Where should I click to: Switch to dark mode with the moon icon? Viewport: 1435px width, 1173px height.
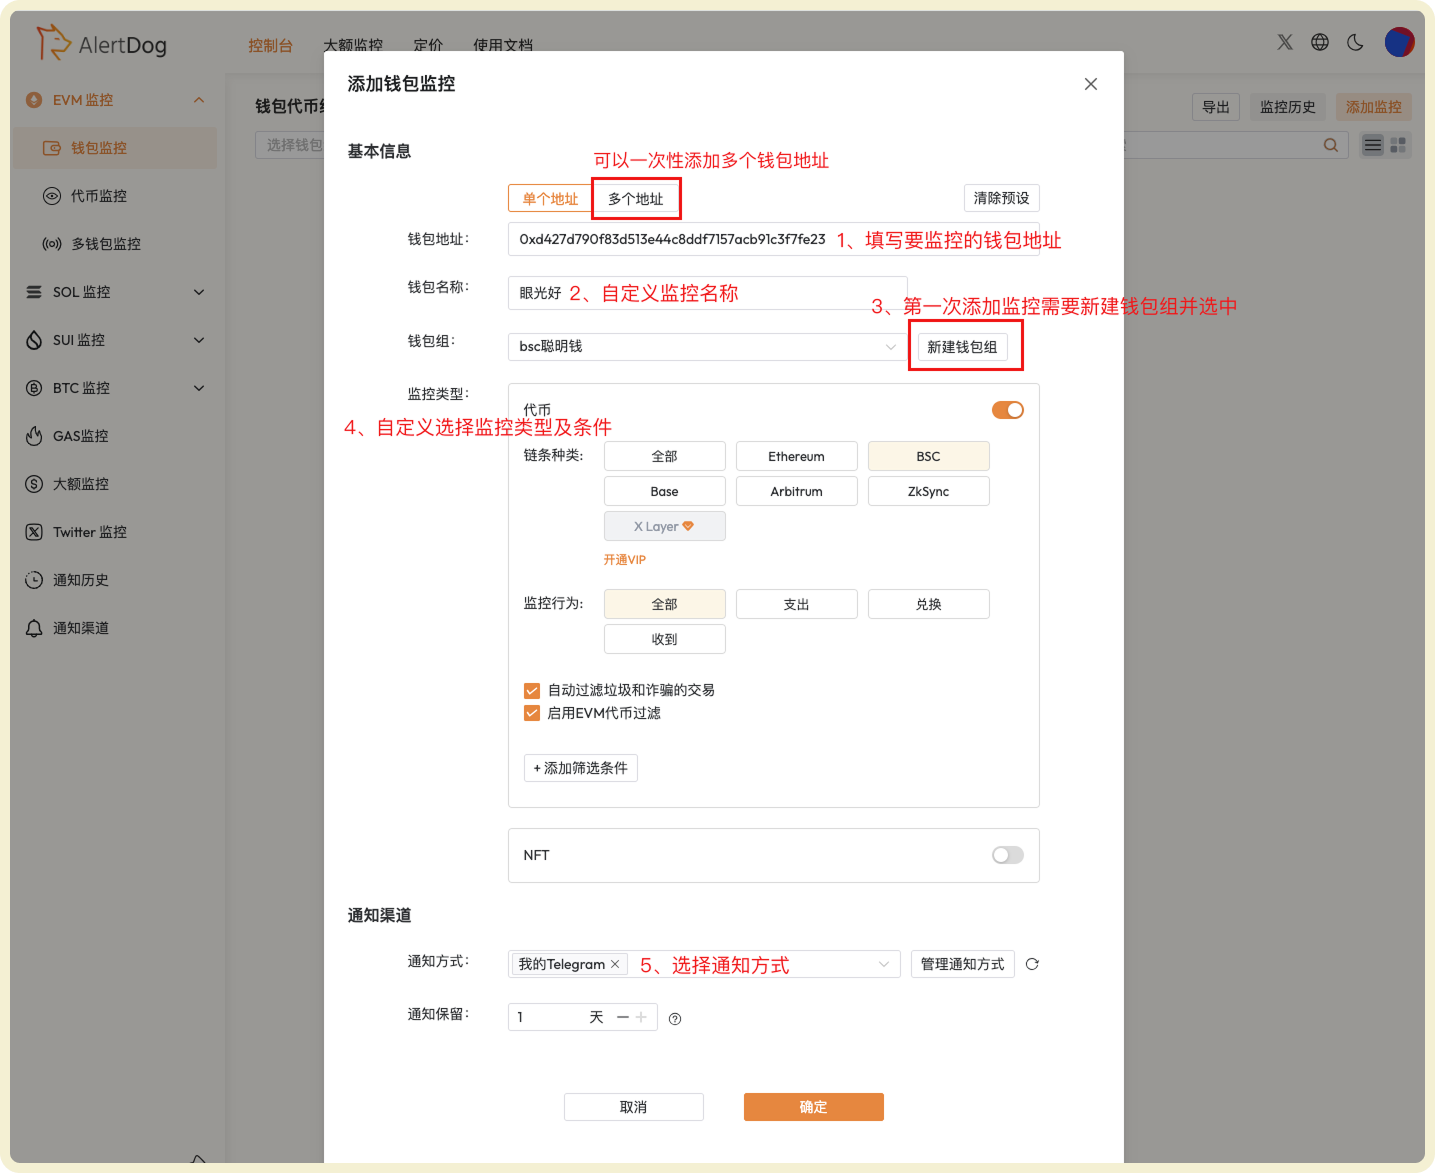pyautogui.click(x=1355, y=42)
